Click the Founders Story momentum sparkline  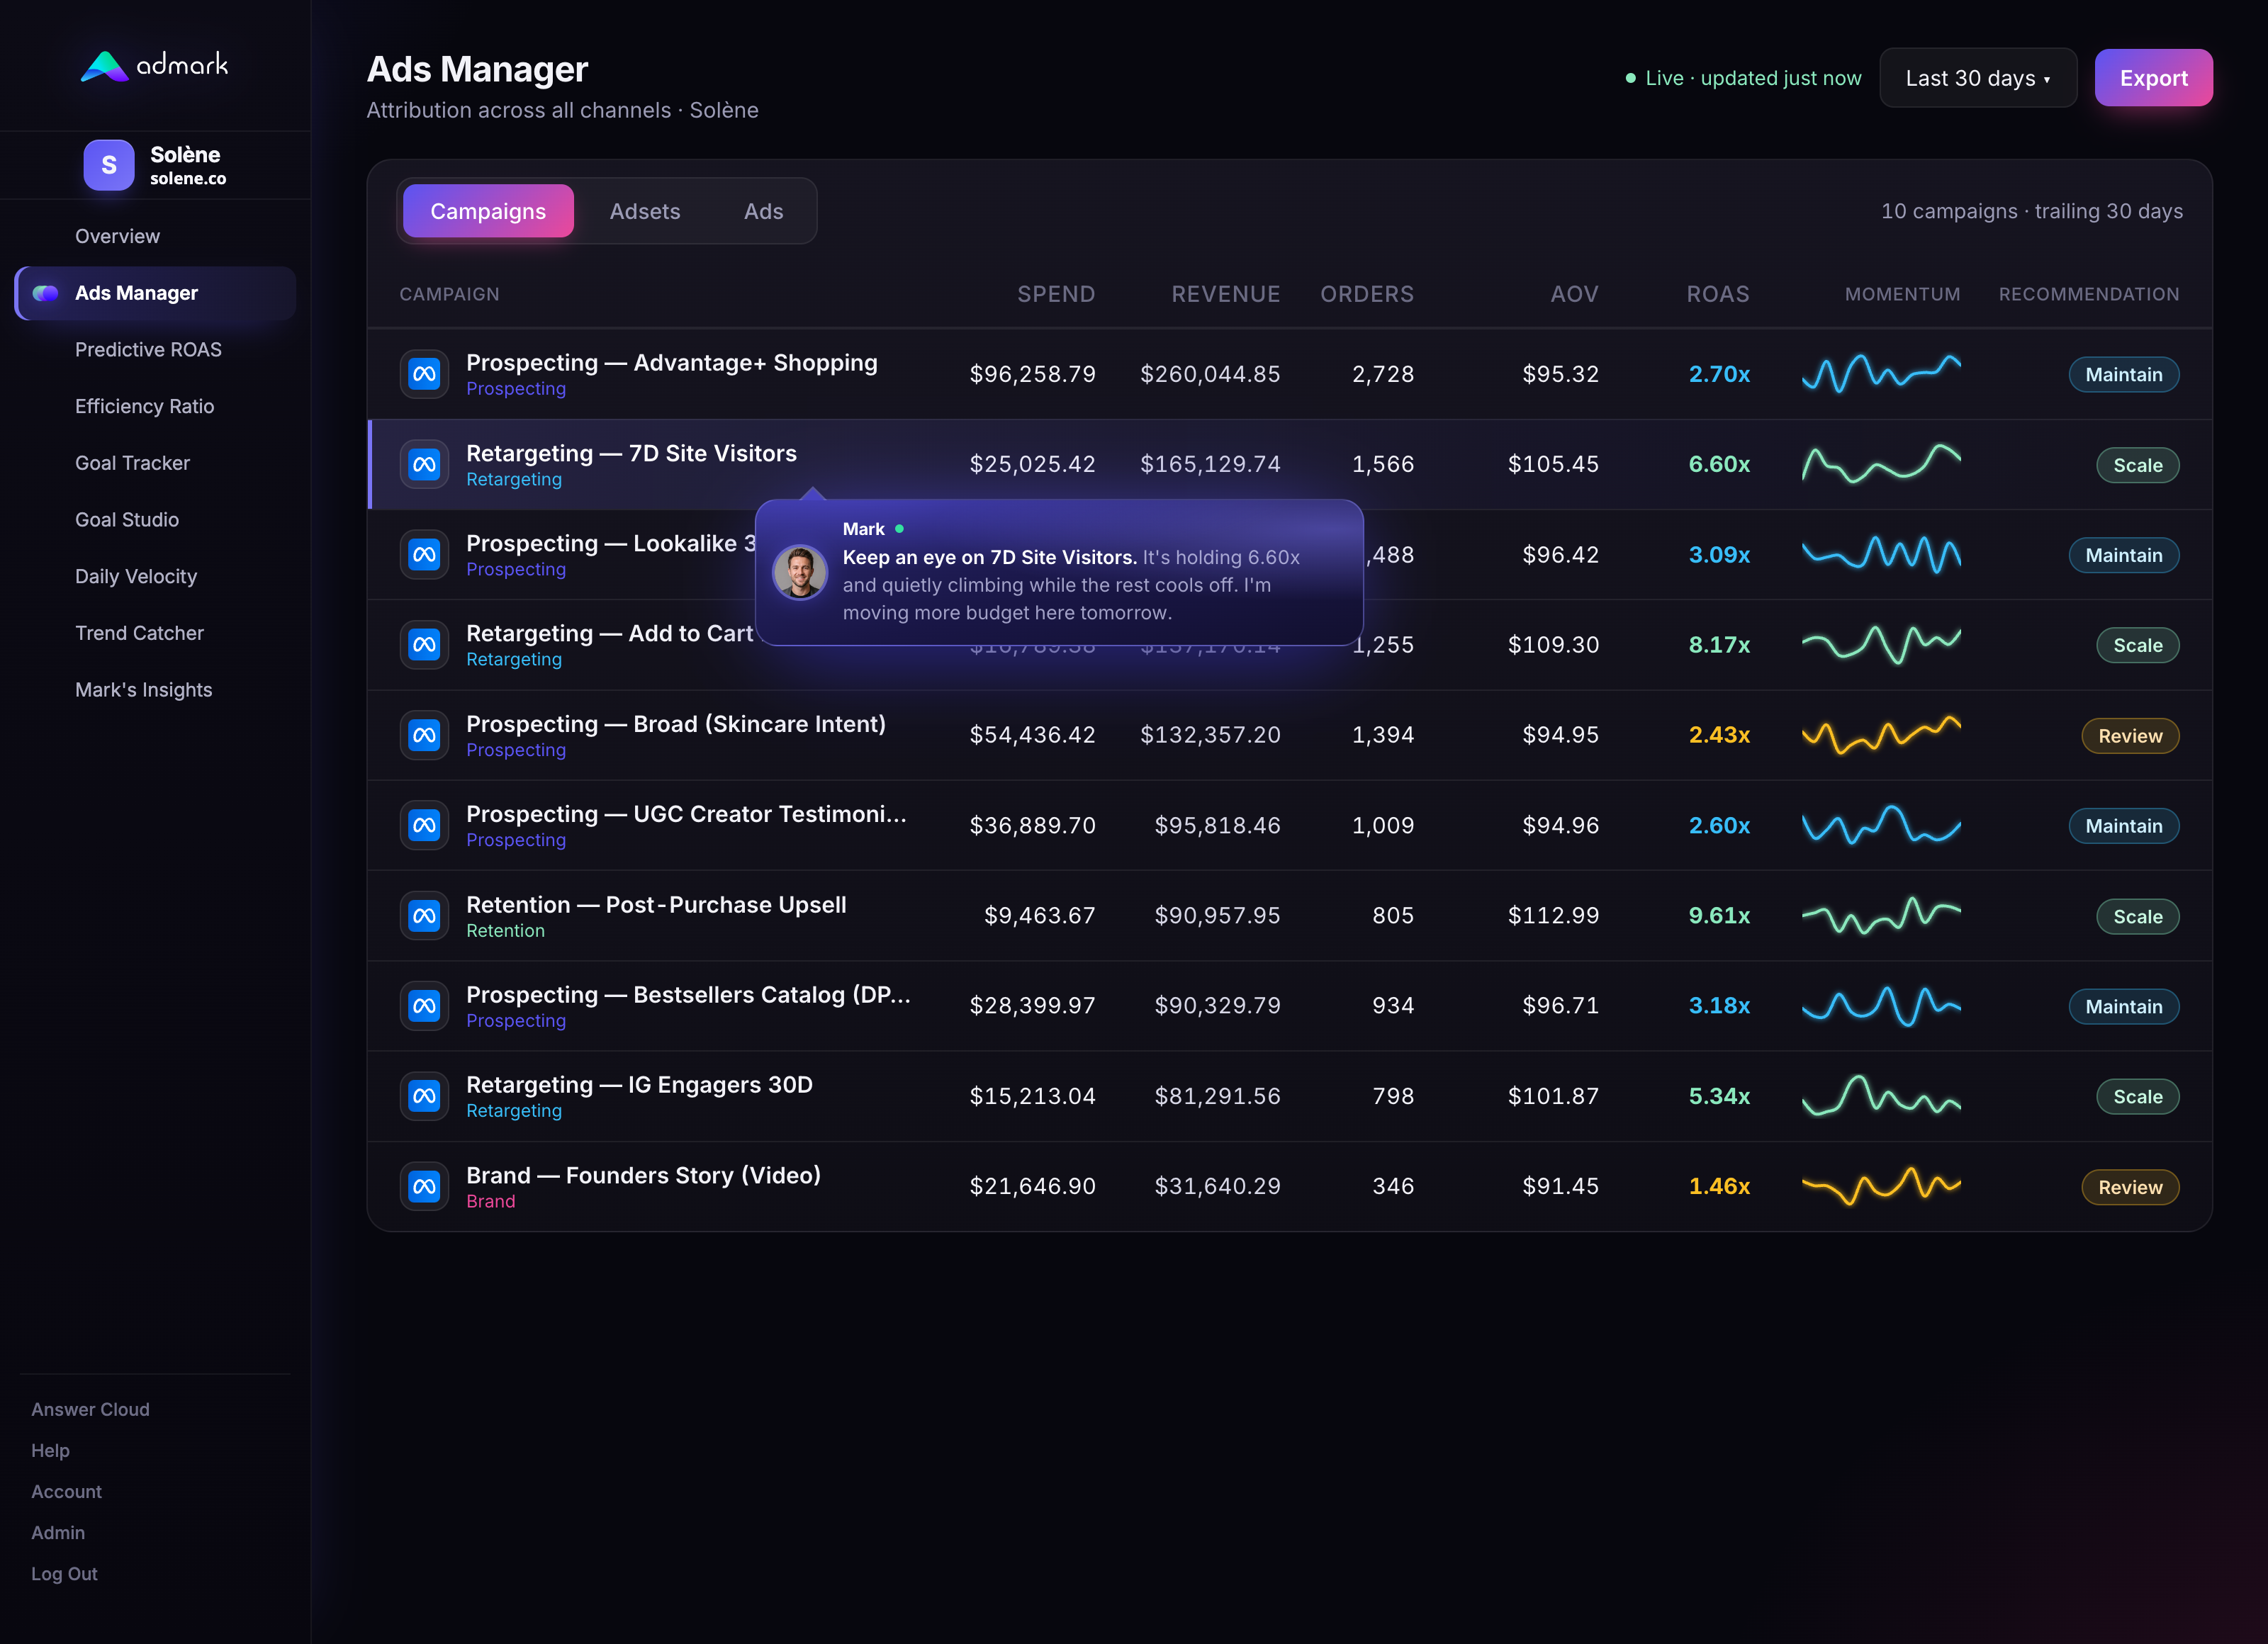point(1881,1186)
